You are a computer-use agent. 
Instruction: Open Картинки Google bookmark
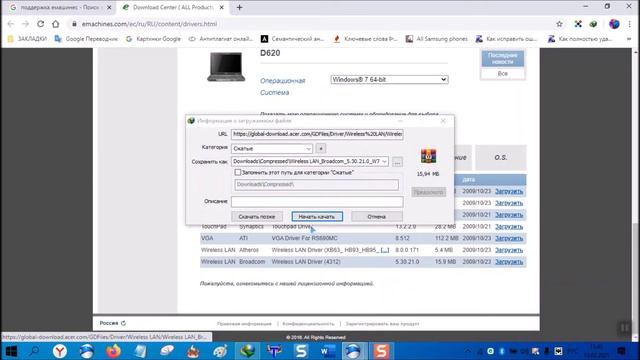click(153, 39)
